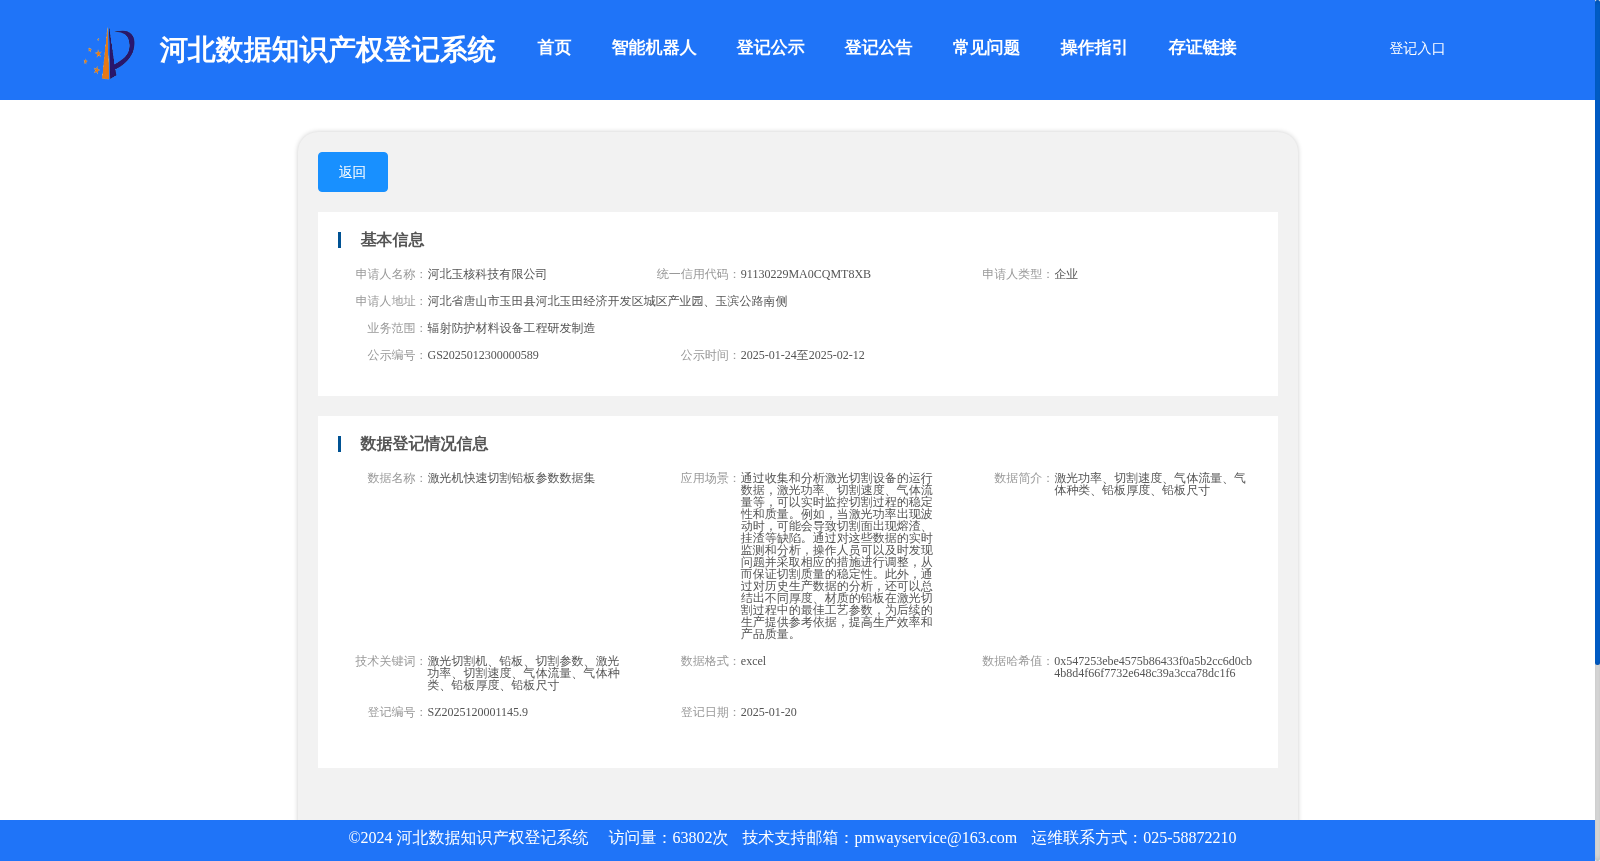This screenshot has height=861, width=1600.
Task: Open the 操作指引 menu item
Action: point(1094,48)
